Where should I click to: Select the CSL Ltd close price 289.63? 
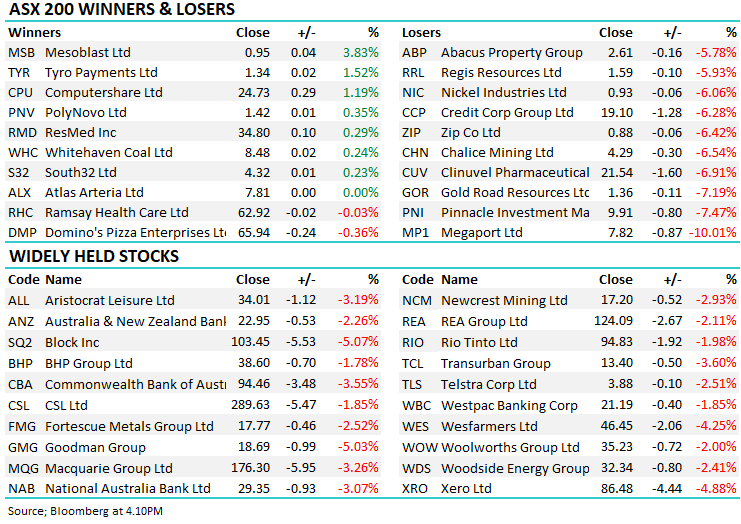point(249,406)
